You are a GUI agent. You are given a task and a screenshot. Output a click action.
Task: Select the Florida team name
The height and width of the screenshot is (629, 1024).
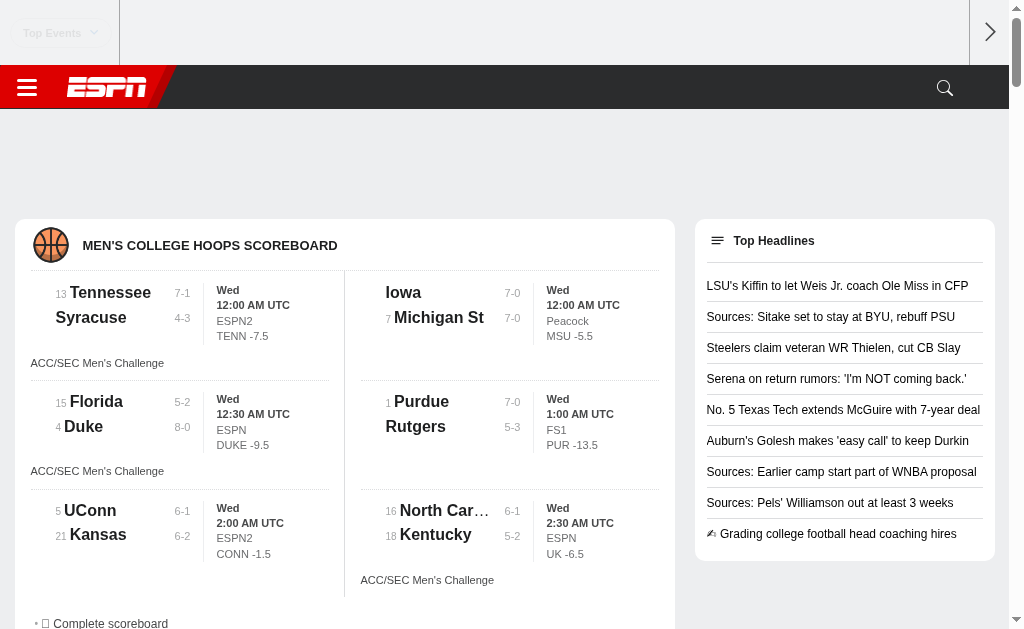pos(96,402)
